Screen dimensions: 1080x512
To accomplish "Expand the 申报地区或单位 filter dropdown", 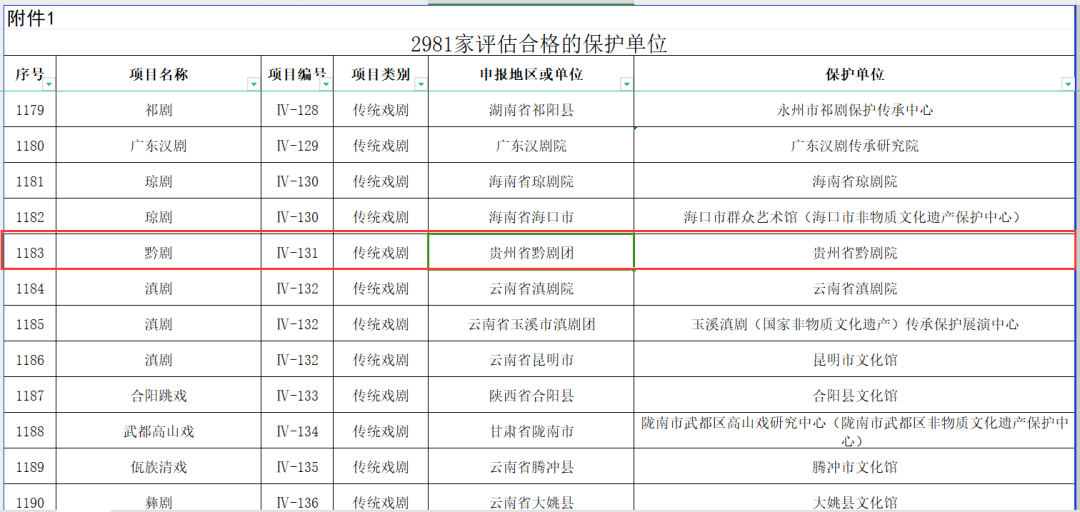I will coord(626,85).
